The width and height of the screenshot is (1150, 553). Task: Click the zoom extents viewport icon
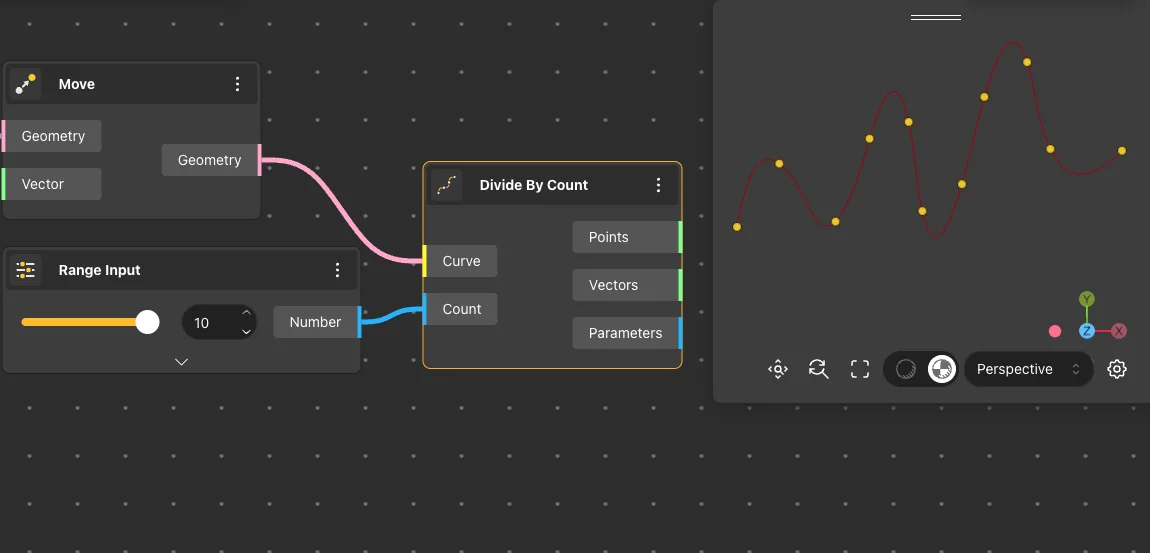pyautogui.click(x=778, y=369)
